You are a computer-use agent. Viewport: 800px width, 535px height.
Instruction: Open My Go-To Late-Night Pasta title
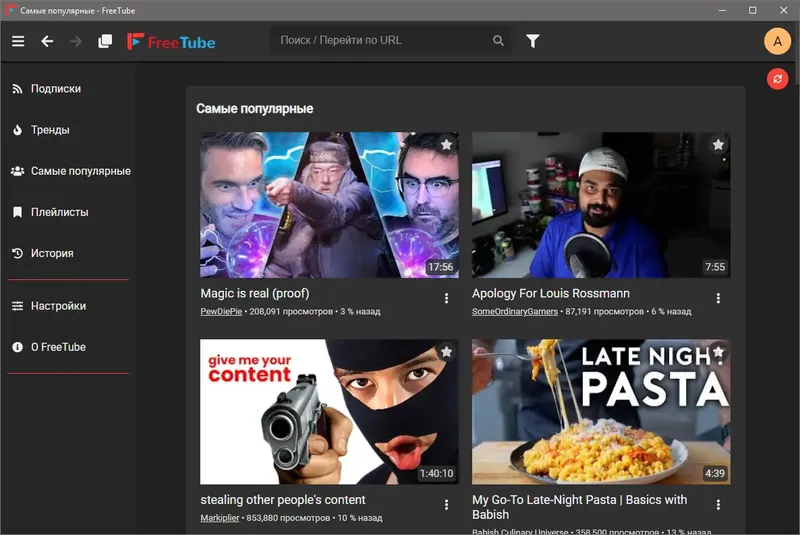(580, 507)
